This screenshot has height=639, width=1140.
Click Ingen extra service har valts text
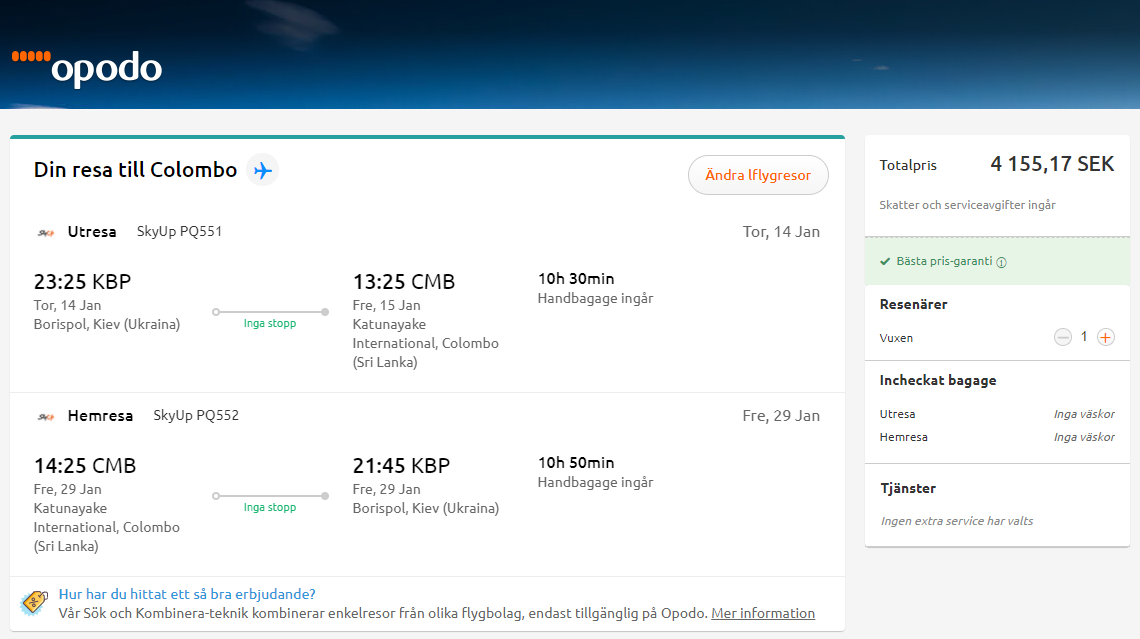pos(957,521)
